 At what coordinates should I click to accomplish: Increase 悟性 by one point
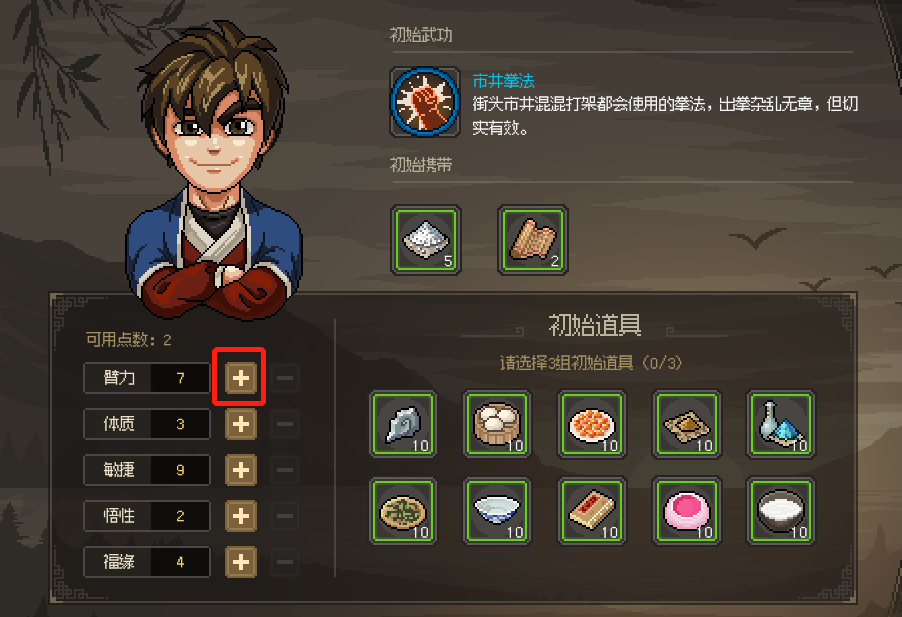[240, 516]
